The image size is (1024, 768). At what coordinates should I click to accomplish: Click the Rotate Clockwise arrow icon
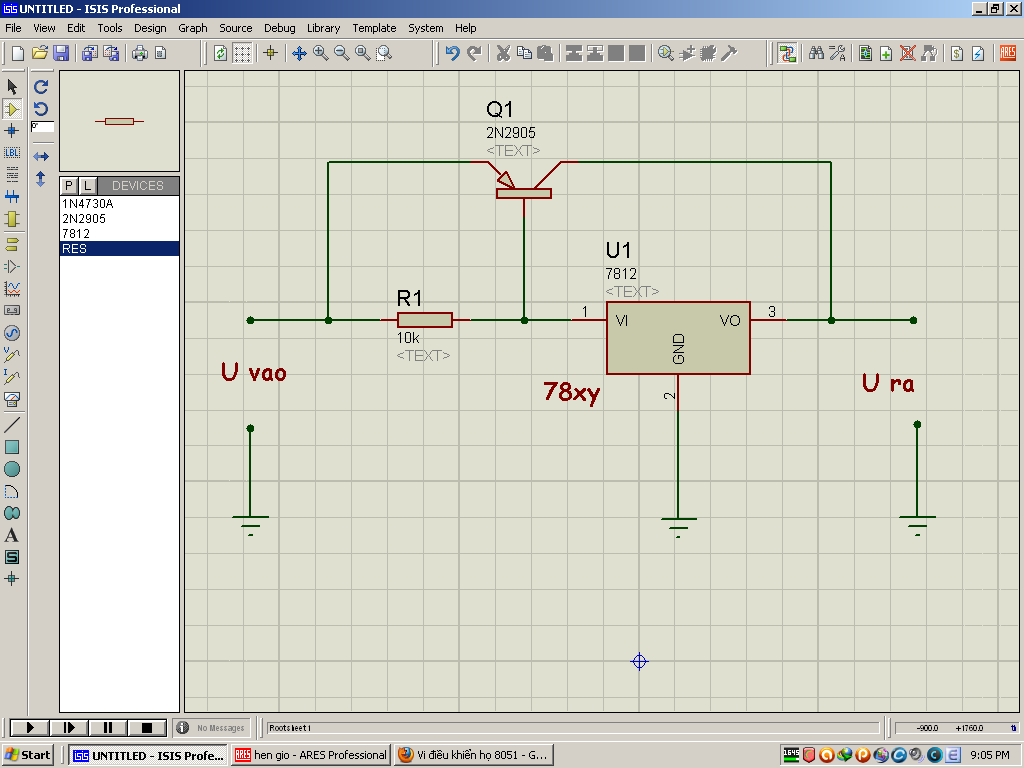(x=41, y=87)
